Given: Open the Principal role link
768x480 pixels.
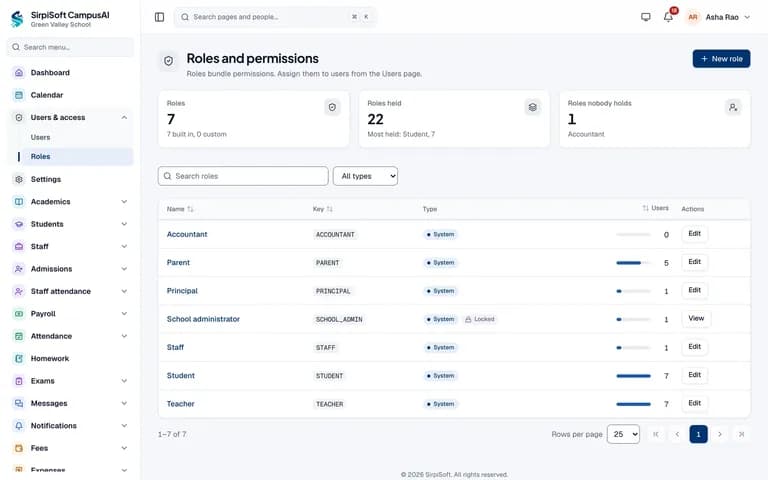Looking at the screenshot, I should point(182,291).
